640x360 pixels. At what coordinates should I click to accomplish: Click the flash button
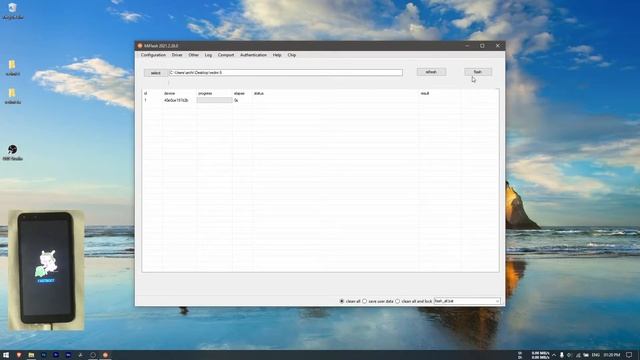[x=478, y=72]
